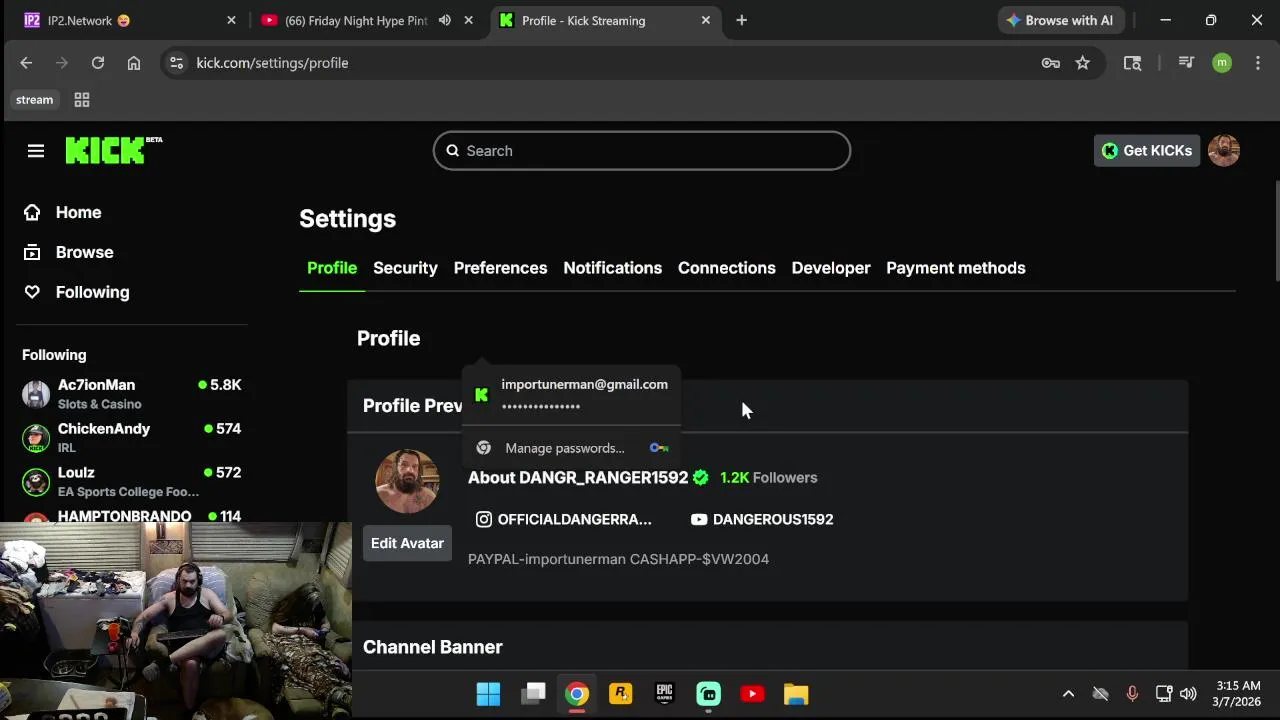Click the Edit Avatar button
This screenshot has height=720, width=1280.
click(407, 543)
